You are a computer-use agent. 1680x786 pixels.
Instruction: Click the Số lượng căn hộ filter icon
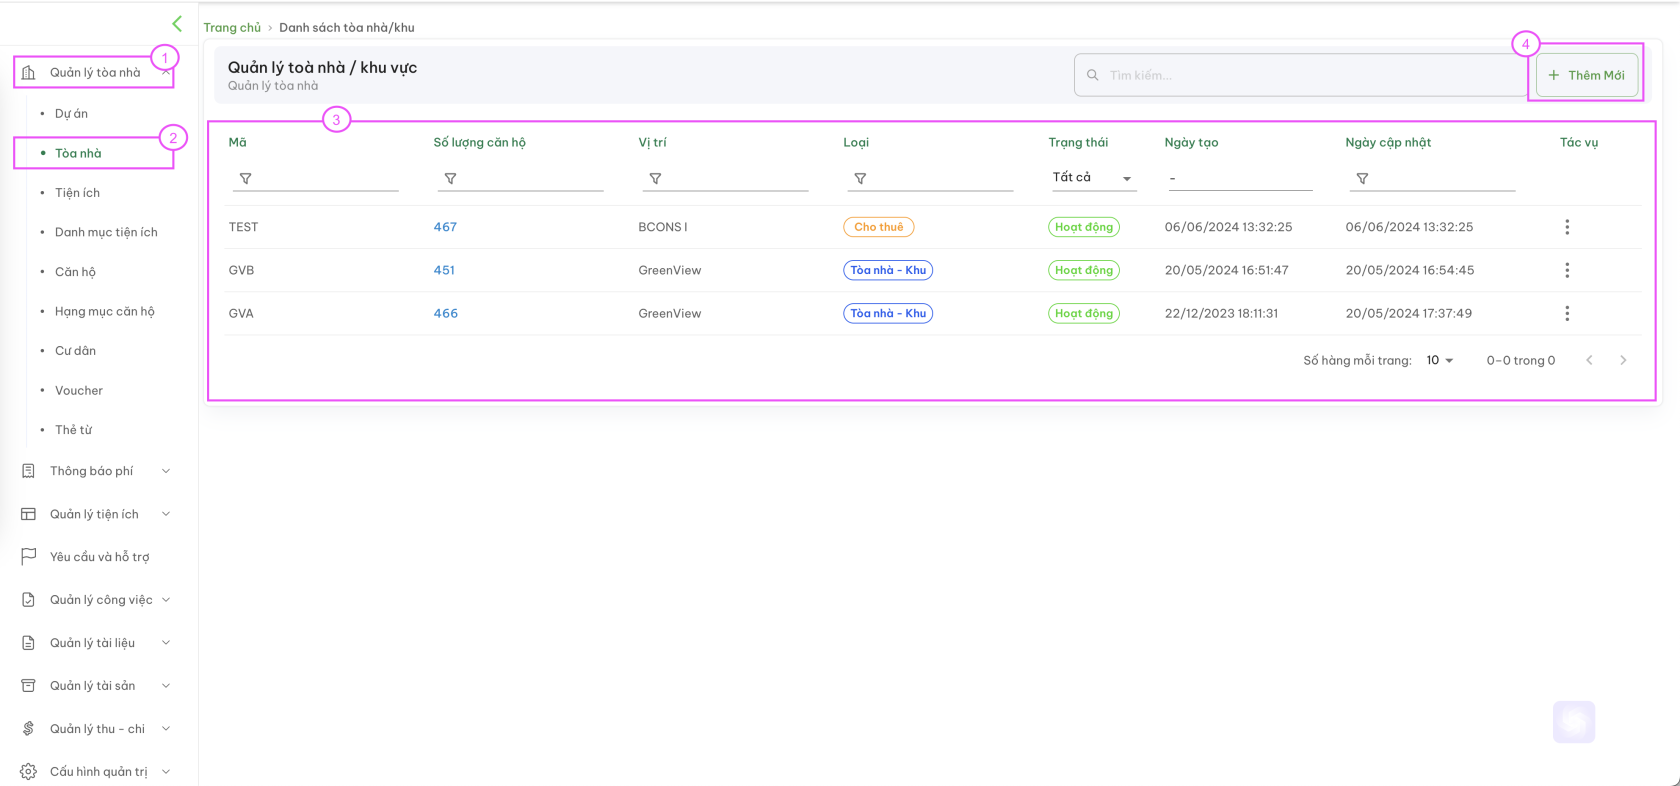pyautogui.click(x=450, y=178)
